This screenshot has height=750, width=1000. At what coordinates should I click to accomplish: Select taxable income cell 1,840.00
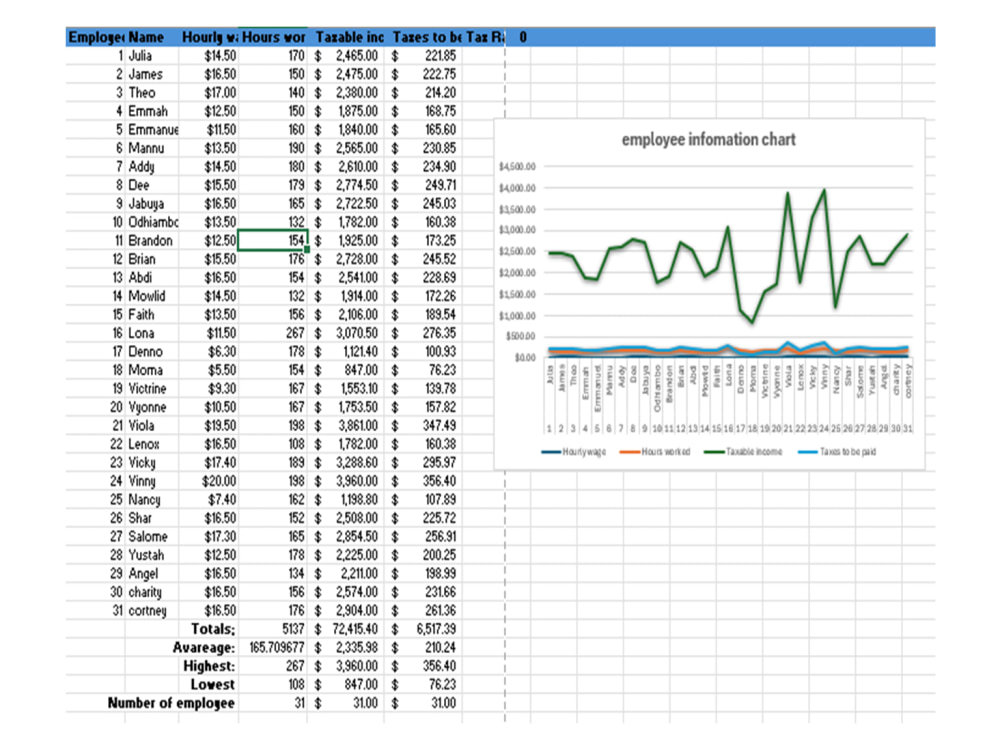click(346, 129)
